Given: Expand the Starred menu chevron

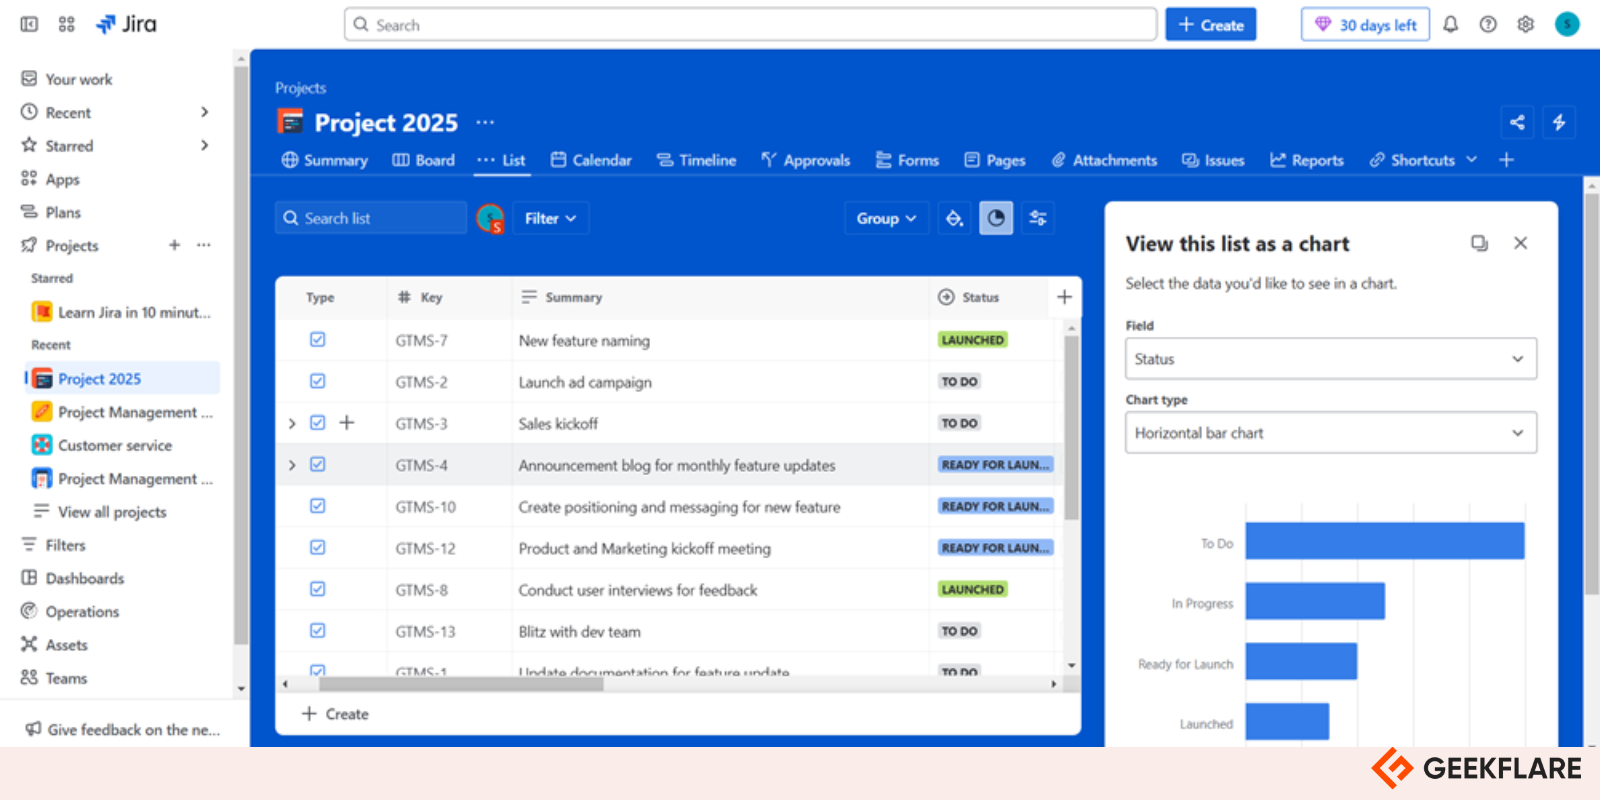Looking at the screenshot, I should tap(204, 145).
